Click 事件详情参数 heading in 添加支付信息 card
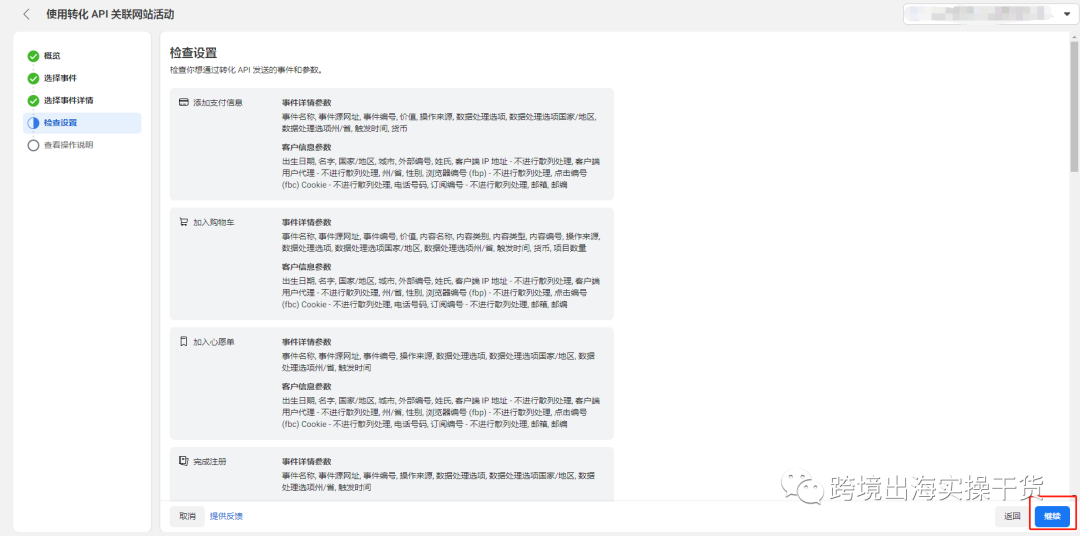Viewport: 1080px width, 536px height. pos(307,103)
